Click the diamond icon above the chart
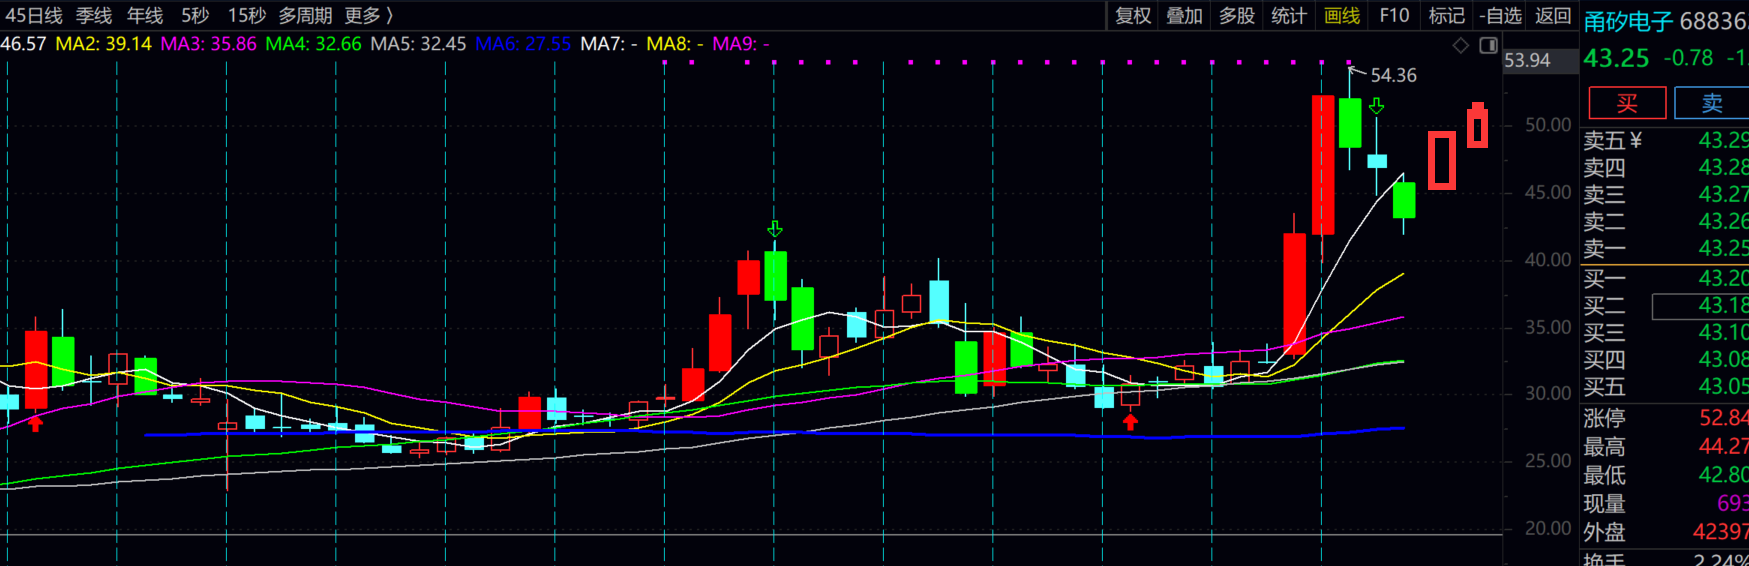 point(1461,45)
